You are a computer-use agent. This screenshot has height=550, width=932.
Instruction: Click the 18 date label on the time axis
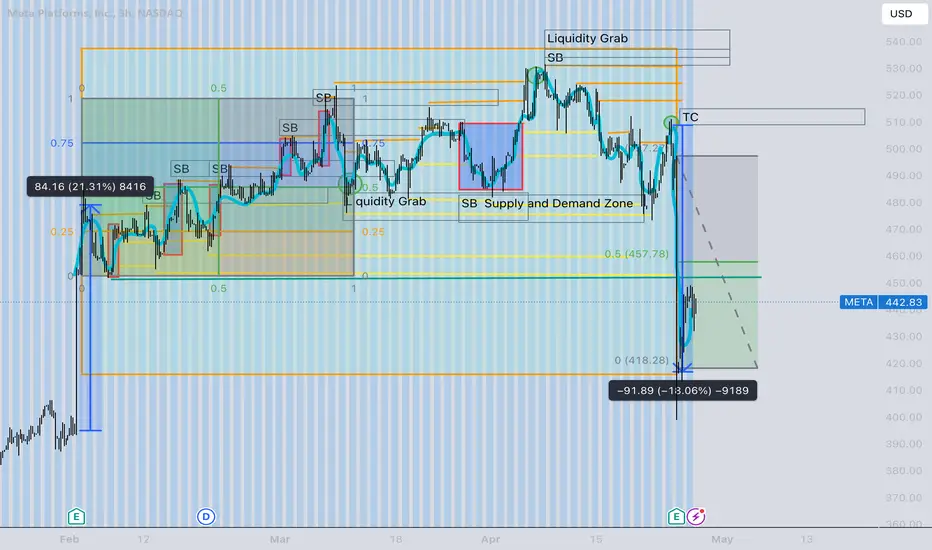[396, 539]
